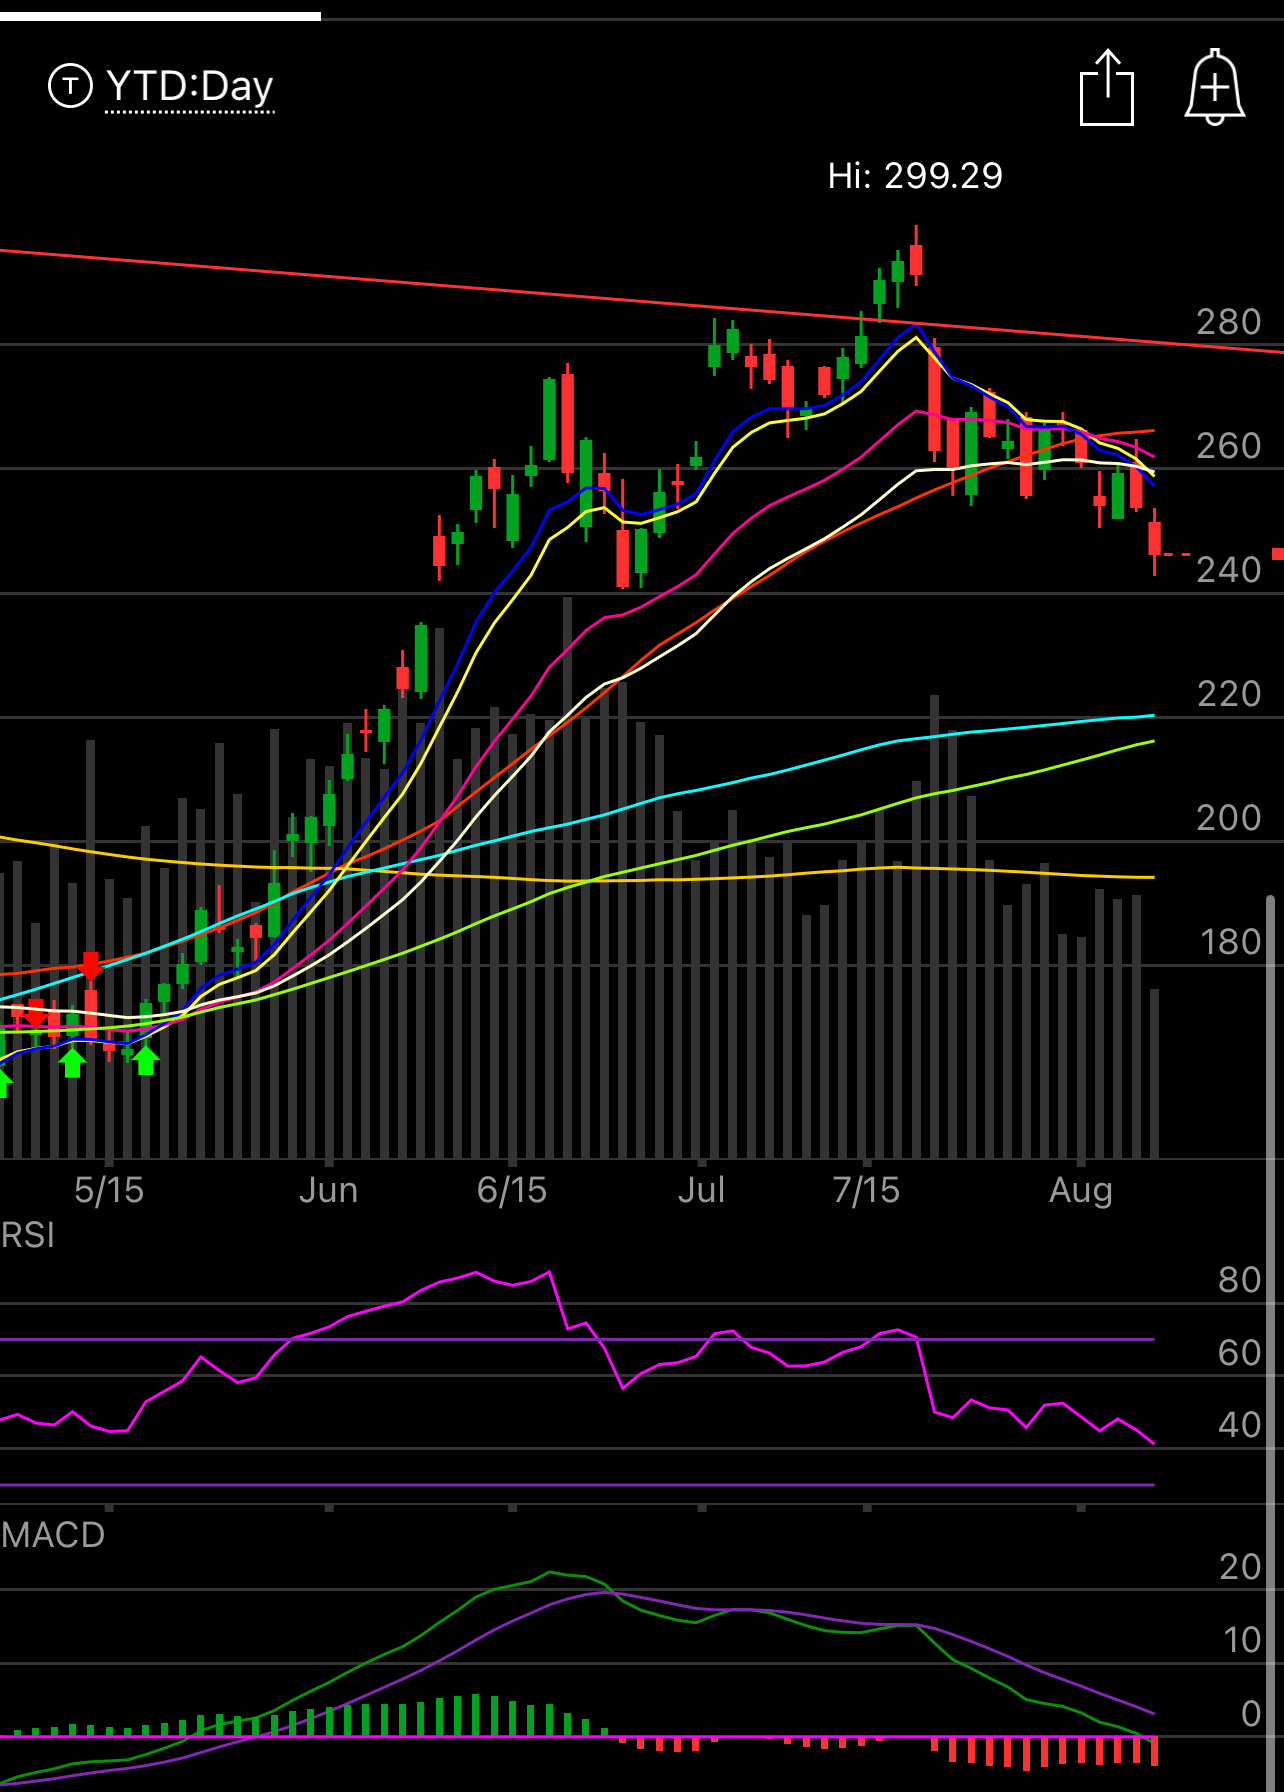Open the YTD:Day timeframe selector
This screenshot has width=1284, height=1792.
click(x=189, y=87)
